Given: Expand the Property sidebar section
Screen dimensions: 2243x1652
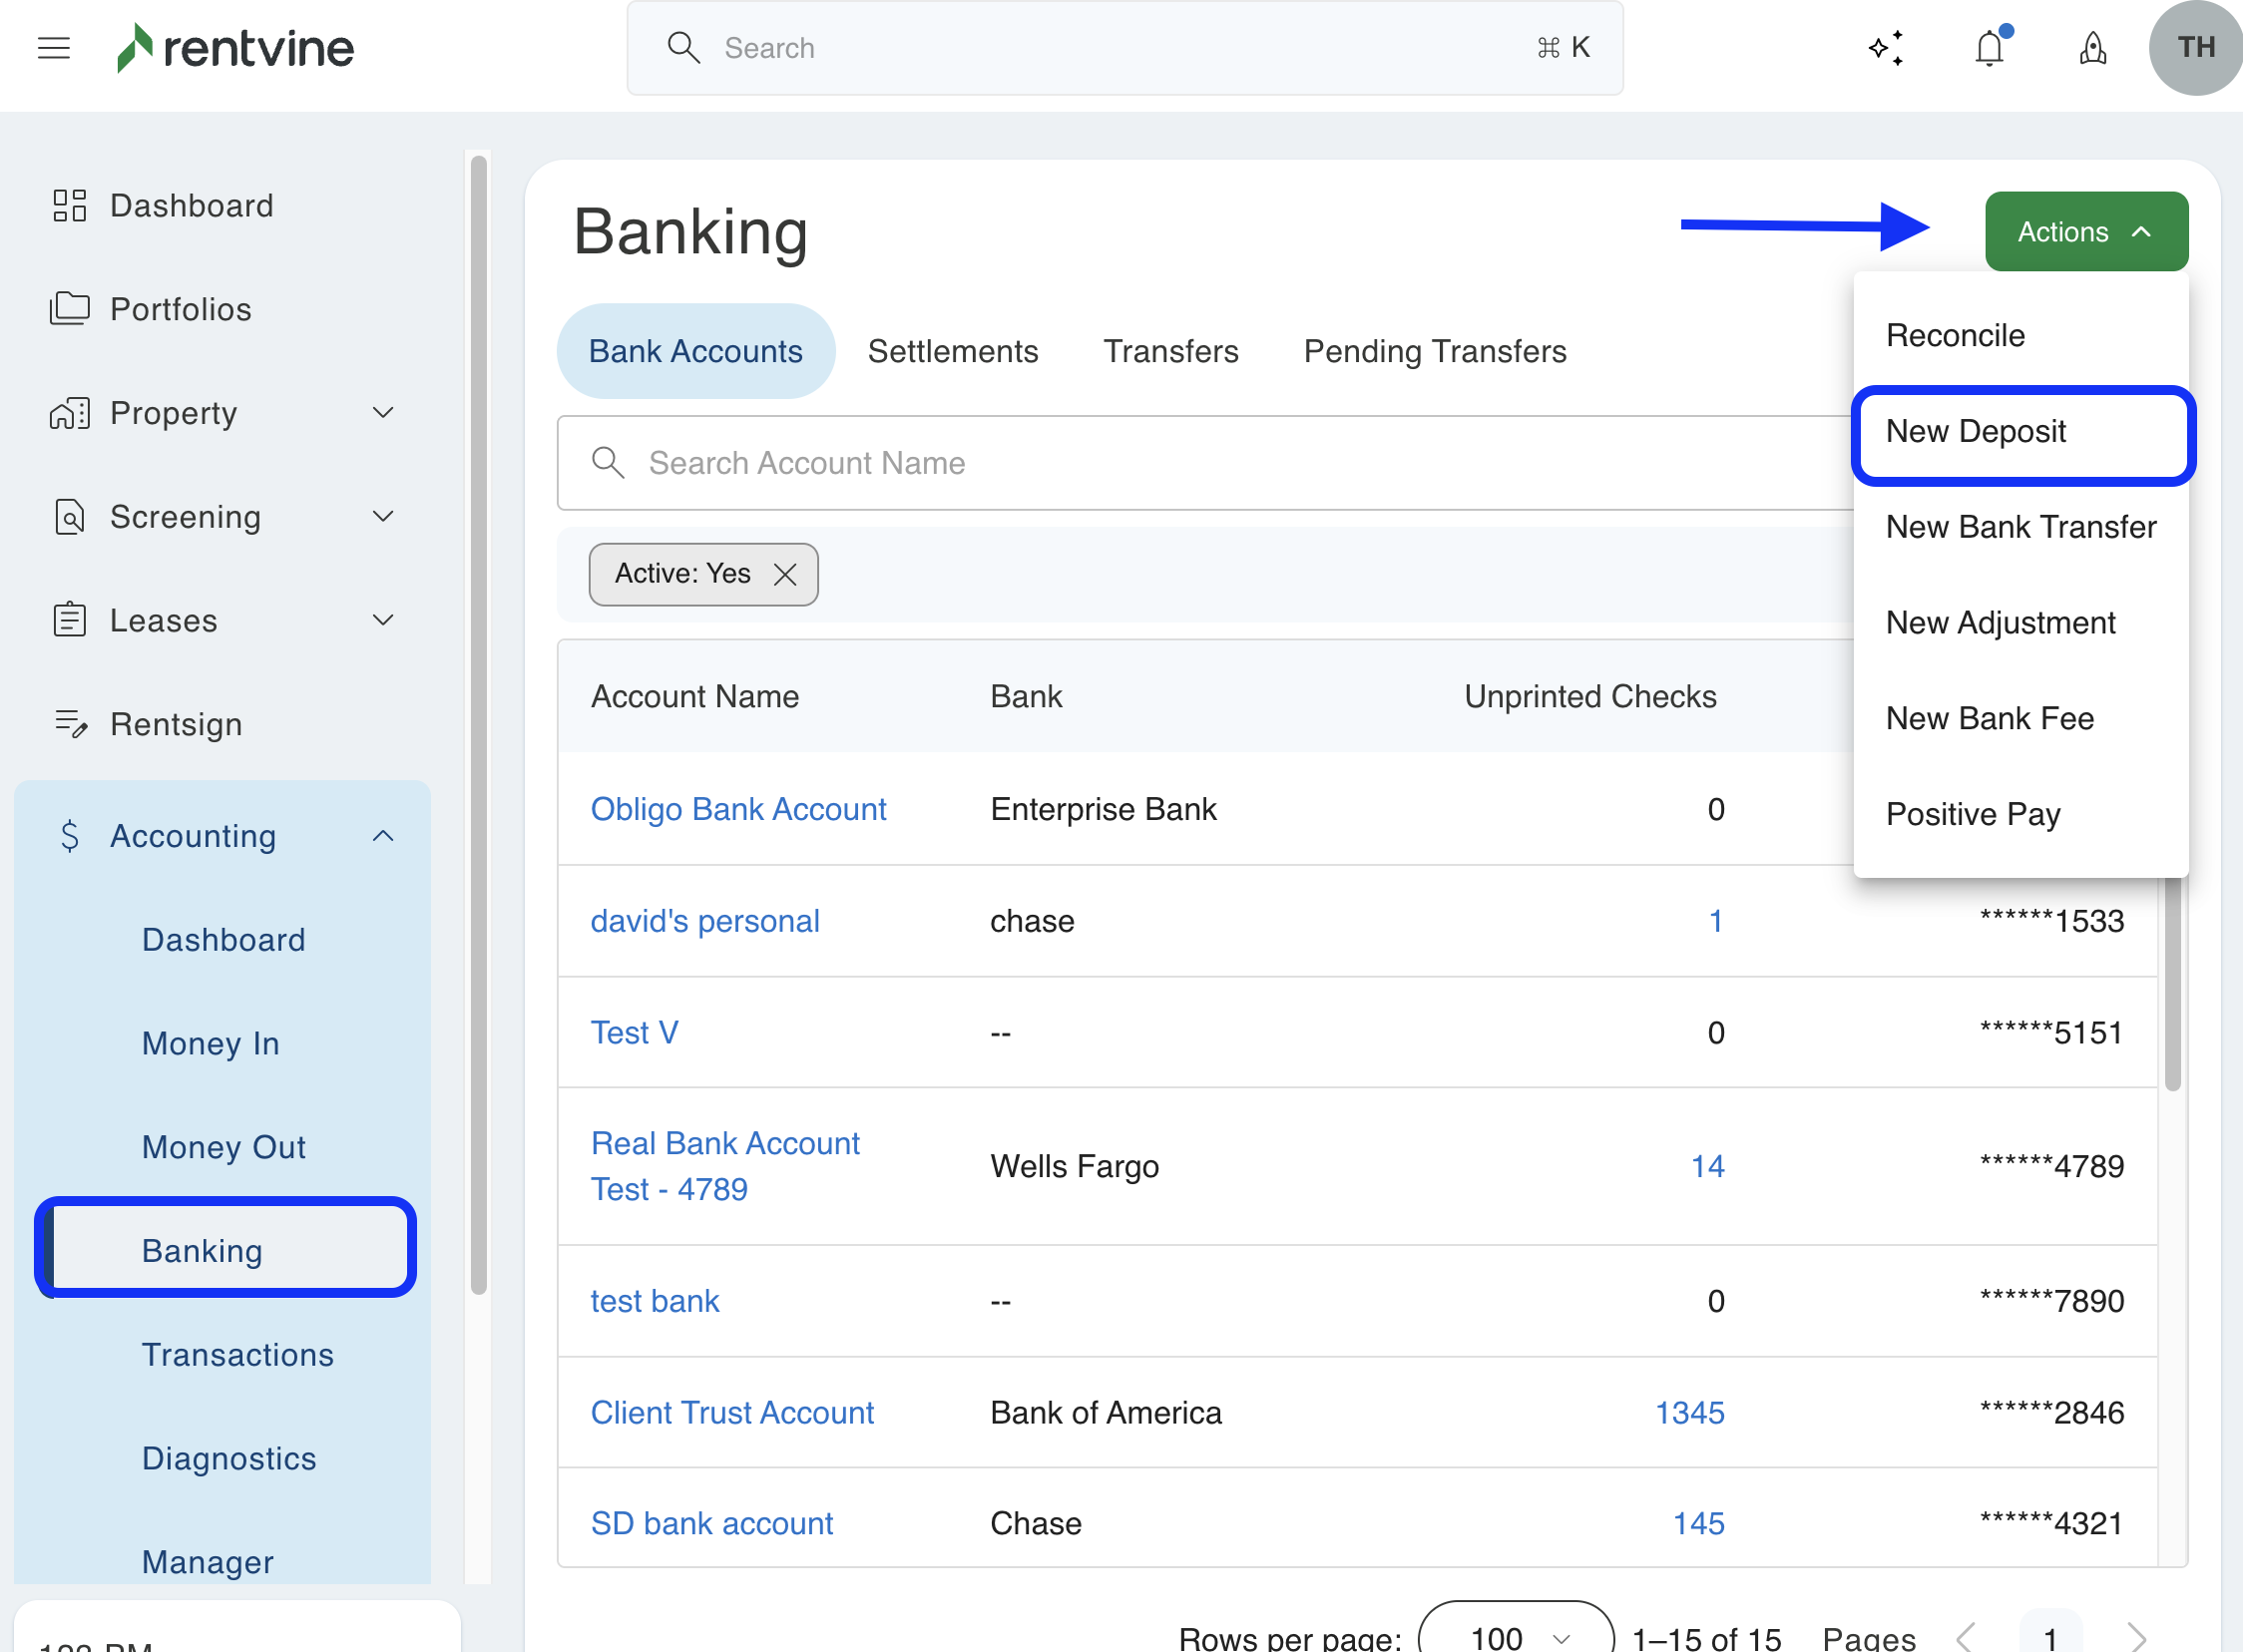Looking at the screenshot, I should click(383, 412).
